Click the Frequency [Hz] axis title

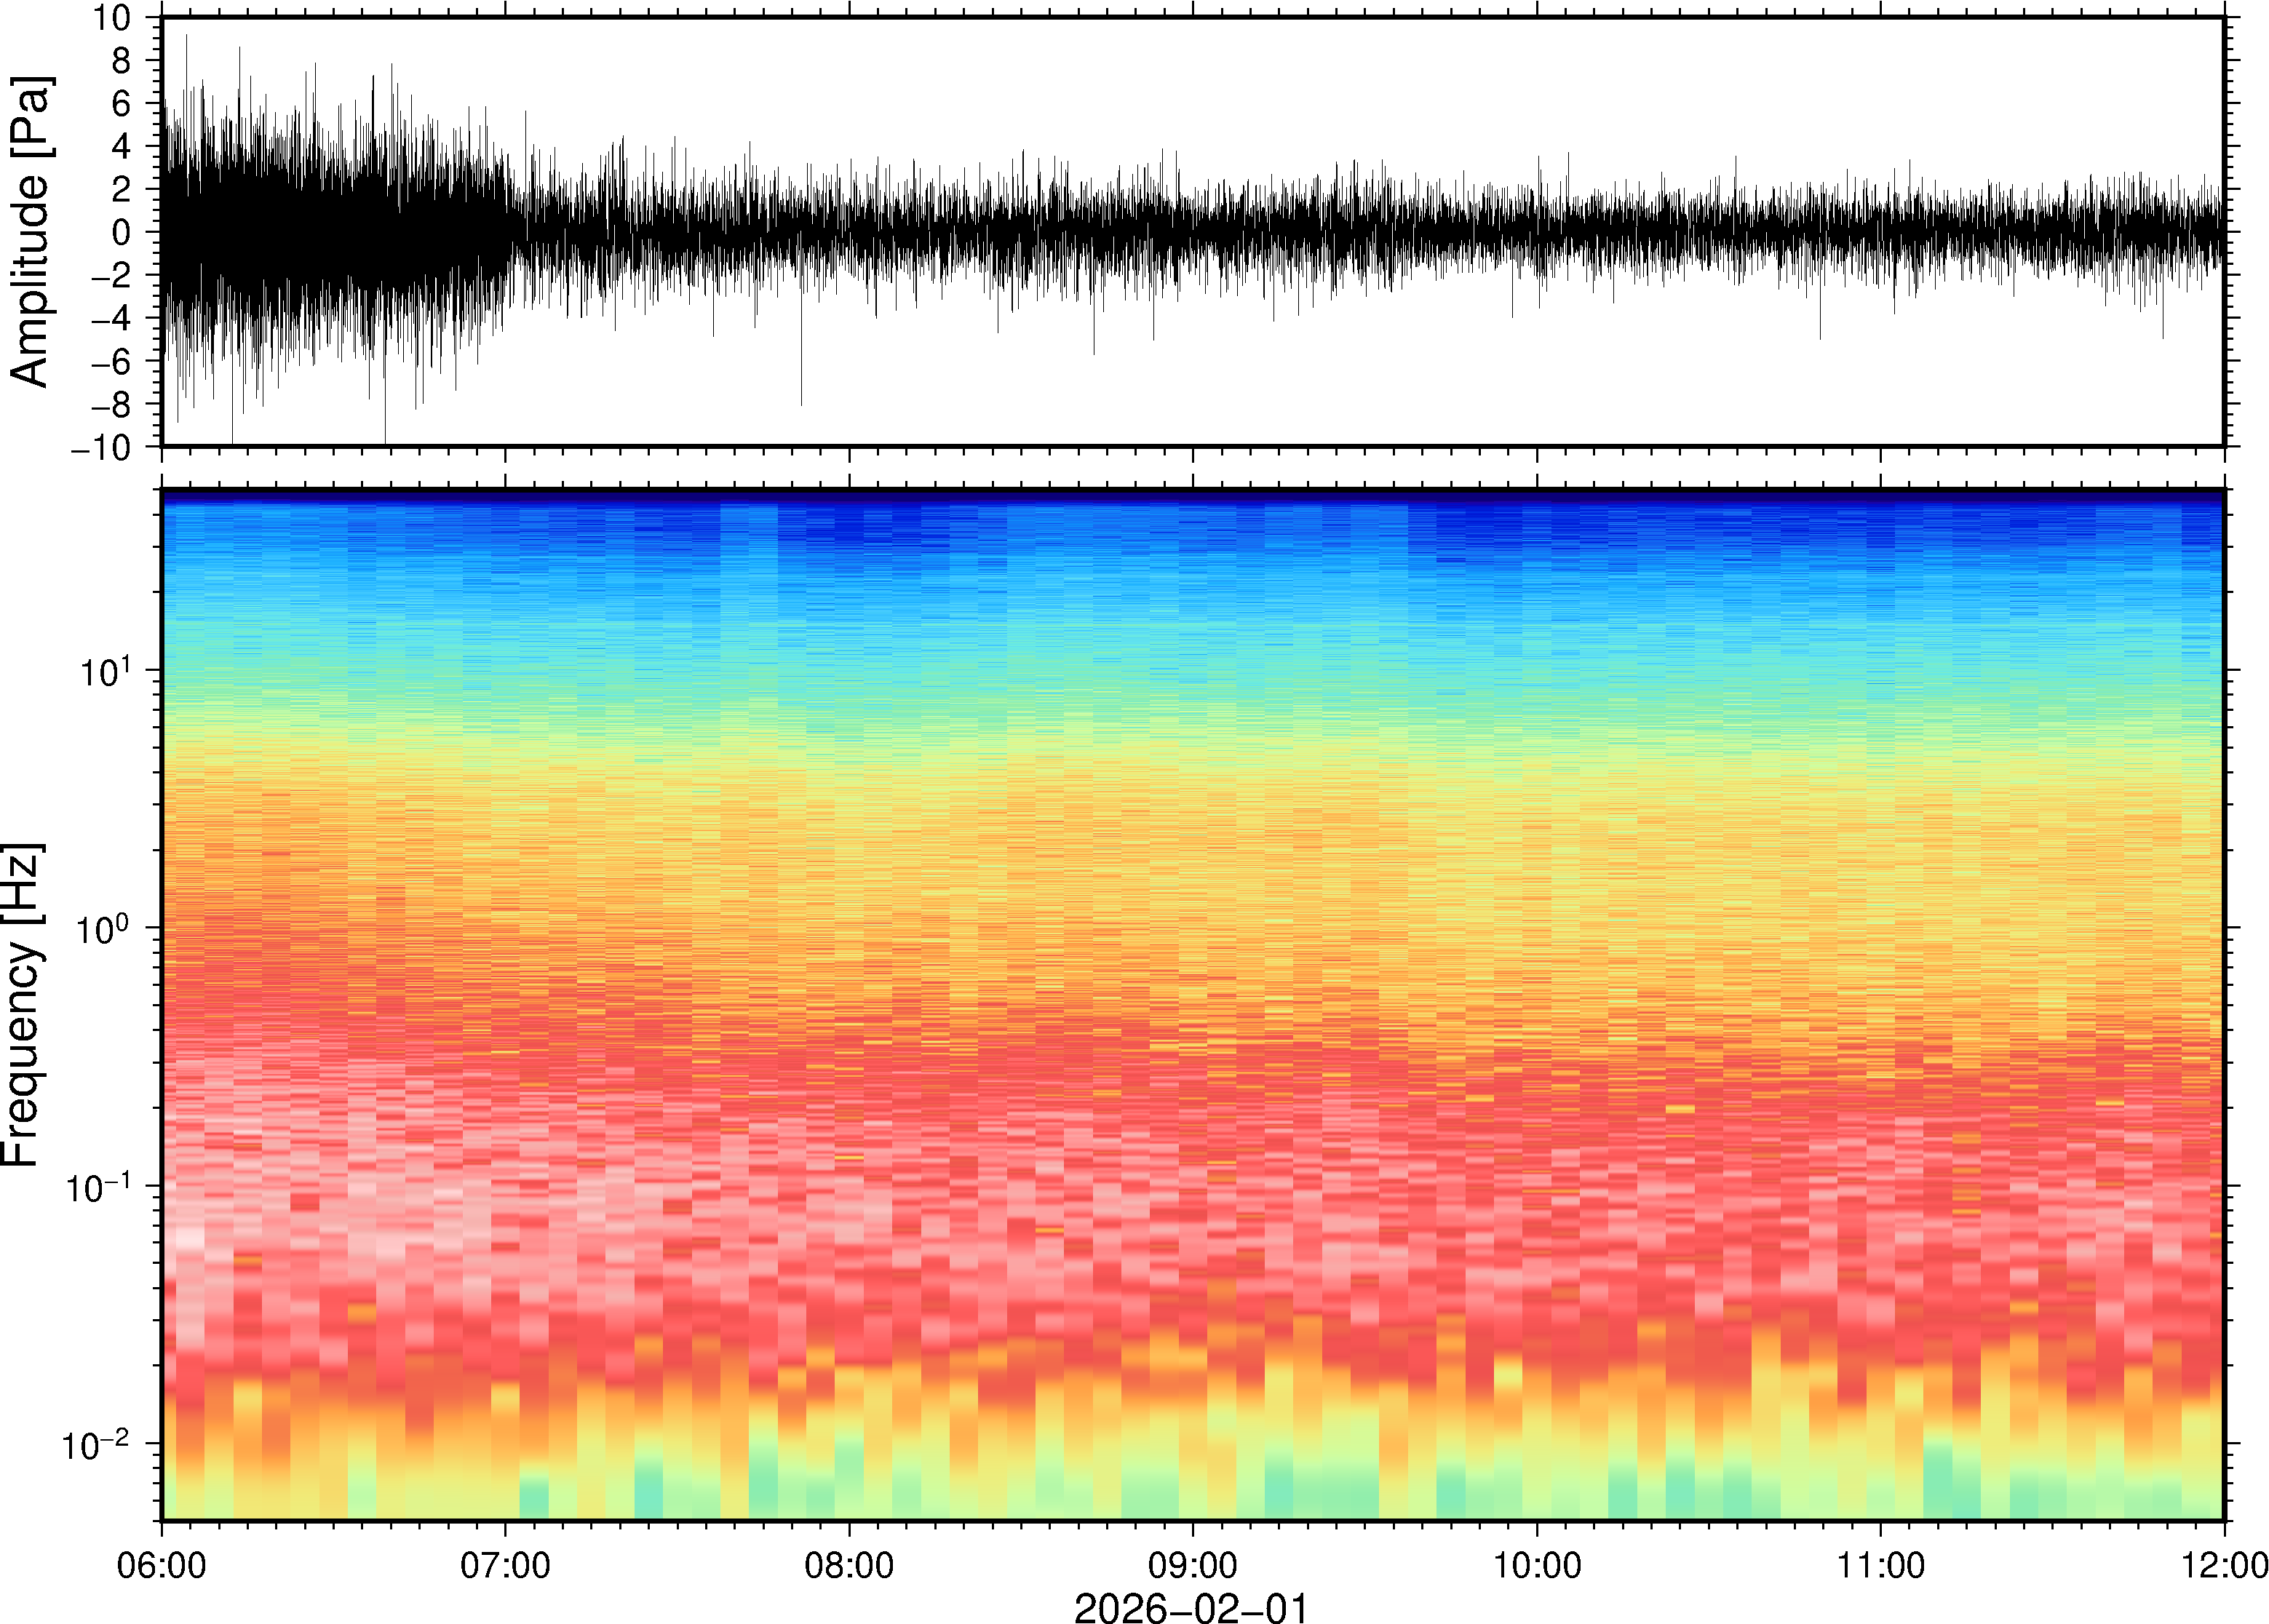coord(22,1005)
